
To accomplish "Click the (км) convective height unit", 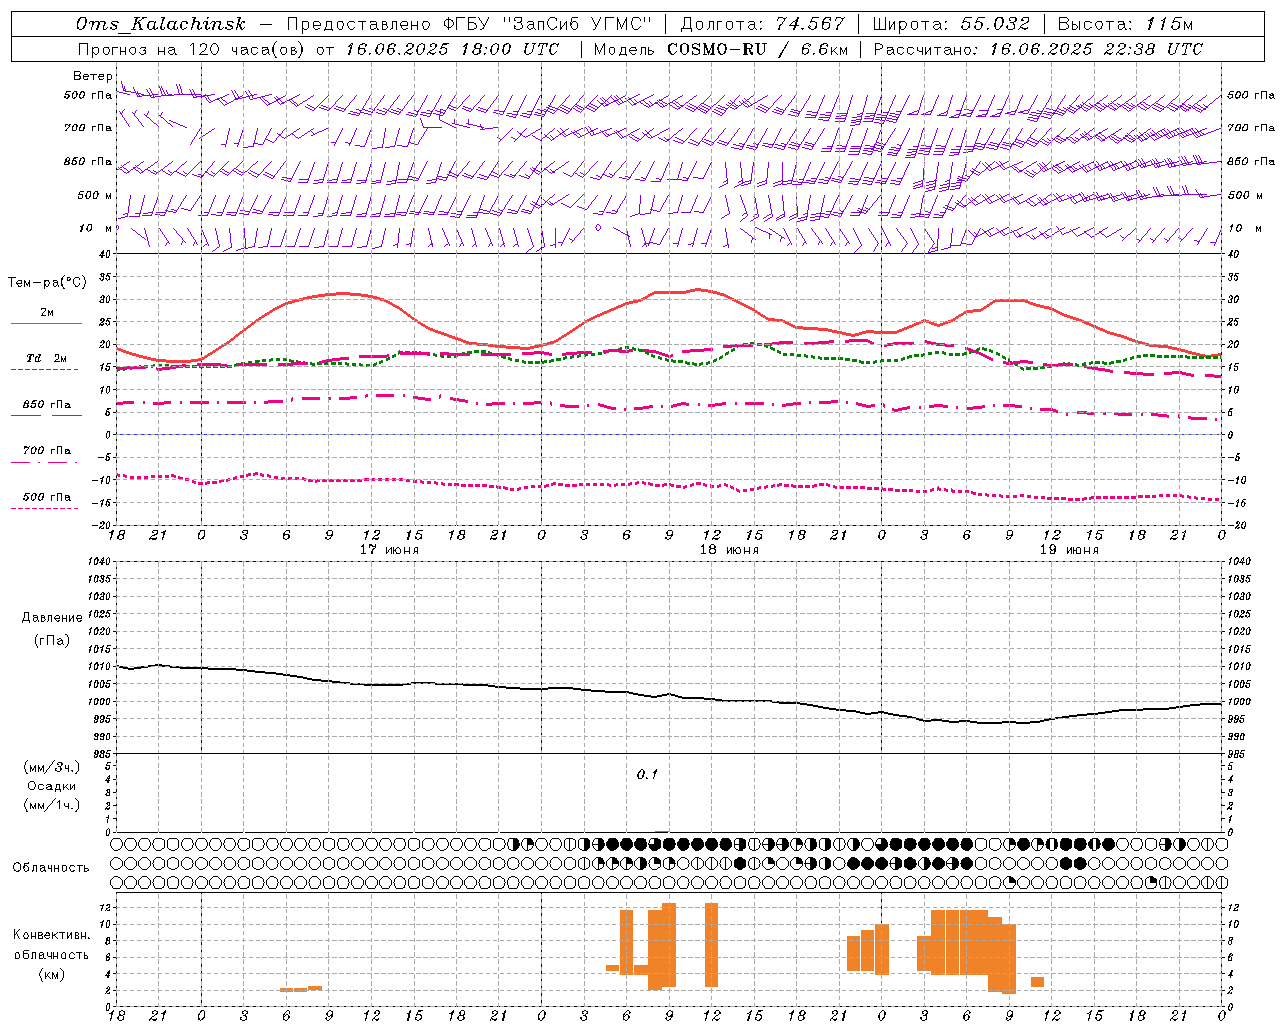I will click(51, 974).
